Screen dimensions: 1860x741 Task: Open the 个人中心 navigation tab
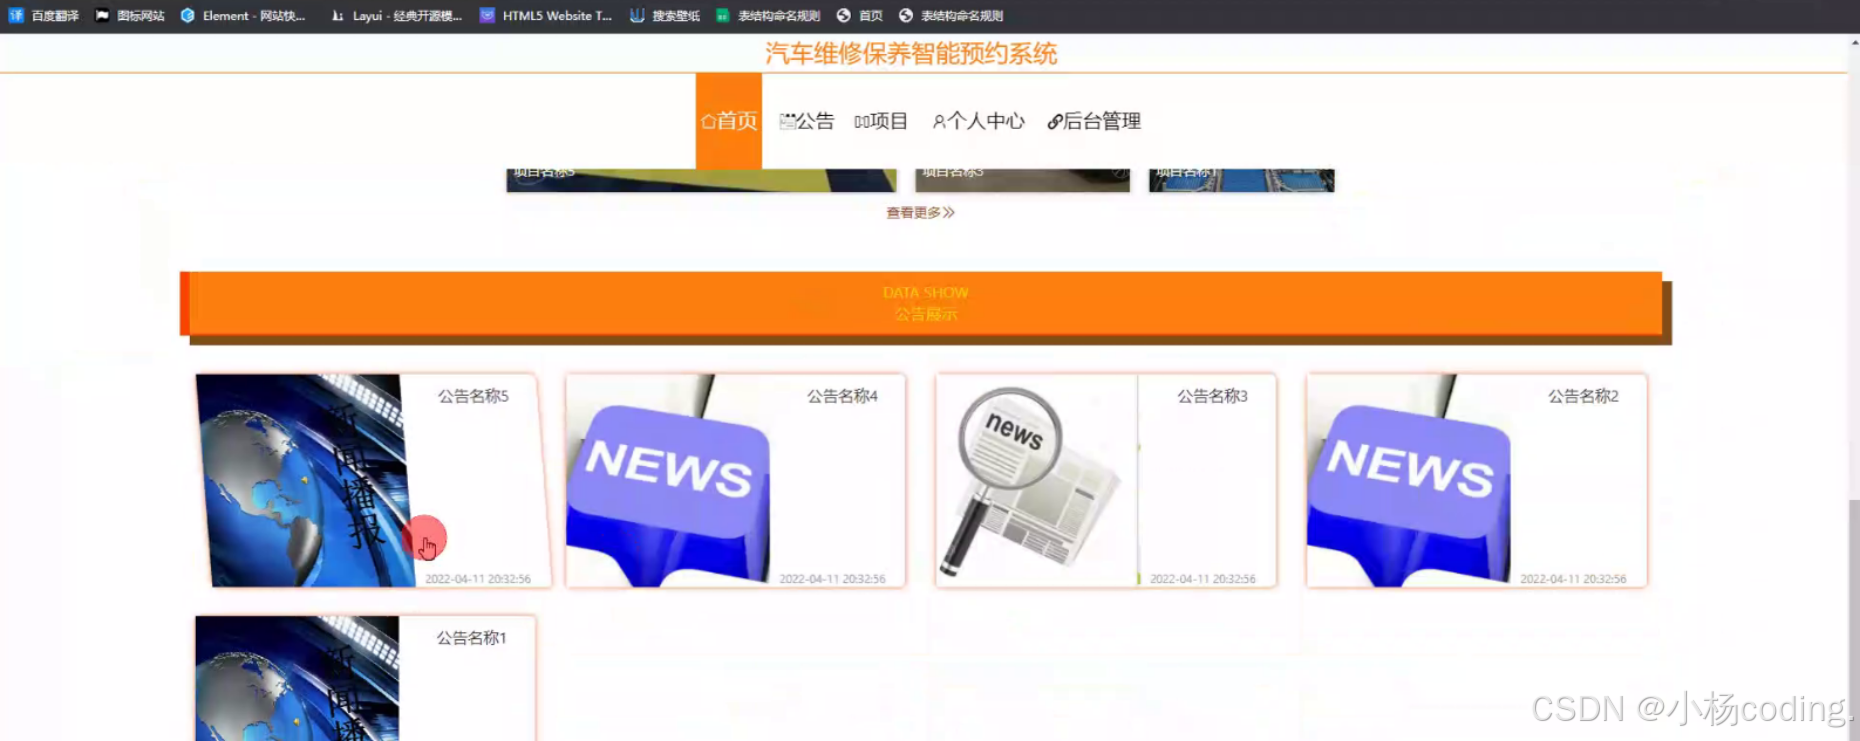tap(978, 121)
